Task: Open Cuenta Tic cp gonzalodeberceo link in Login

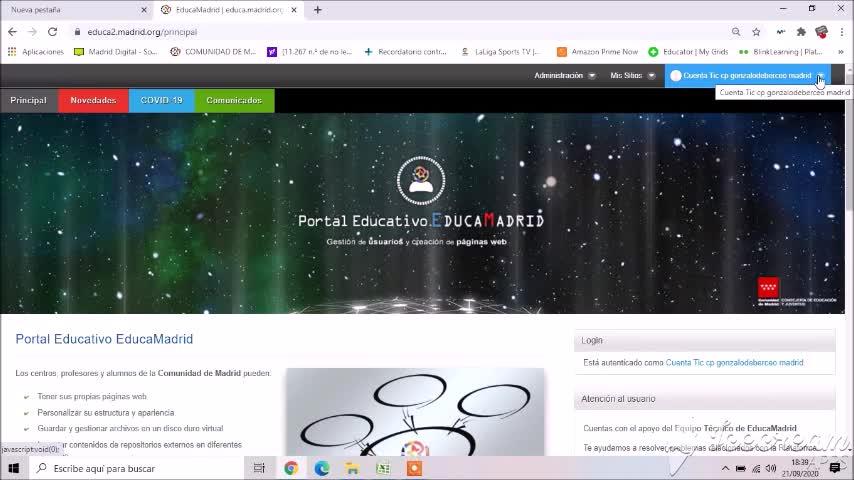Action: coord(734,363)
